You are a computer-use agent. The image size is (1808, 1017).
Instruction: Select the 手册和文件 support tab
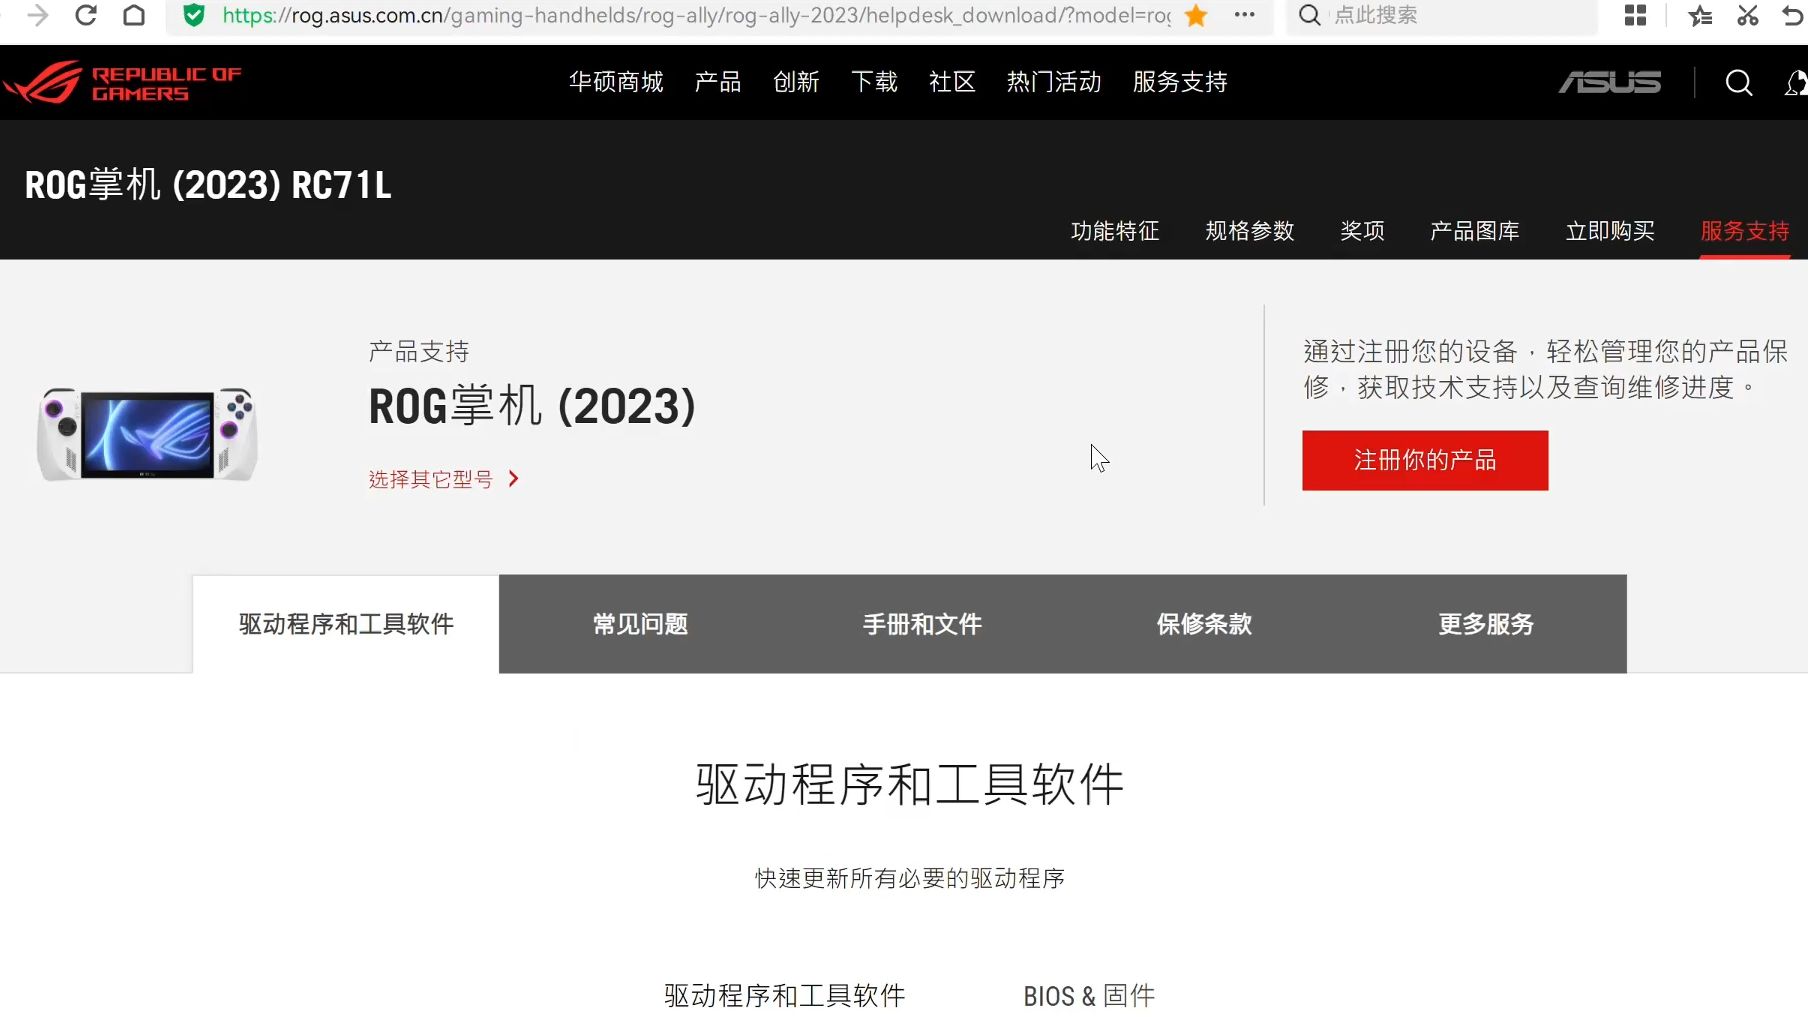coord(922,624)
